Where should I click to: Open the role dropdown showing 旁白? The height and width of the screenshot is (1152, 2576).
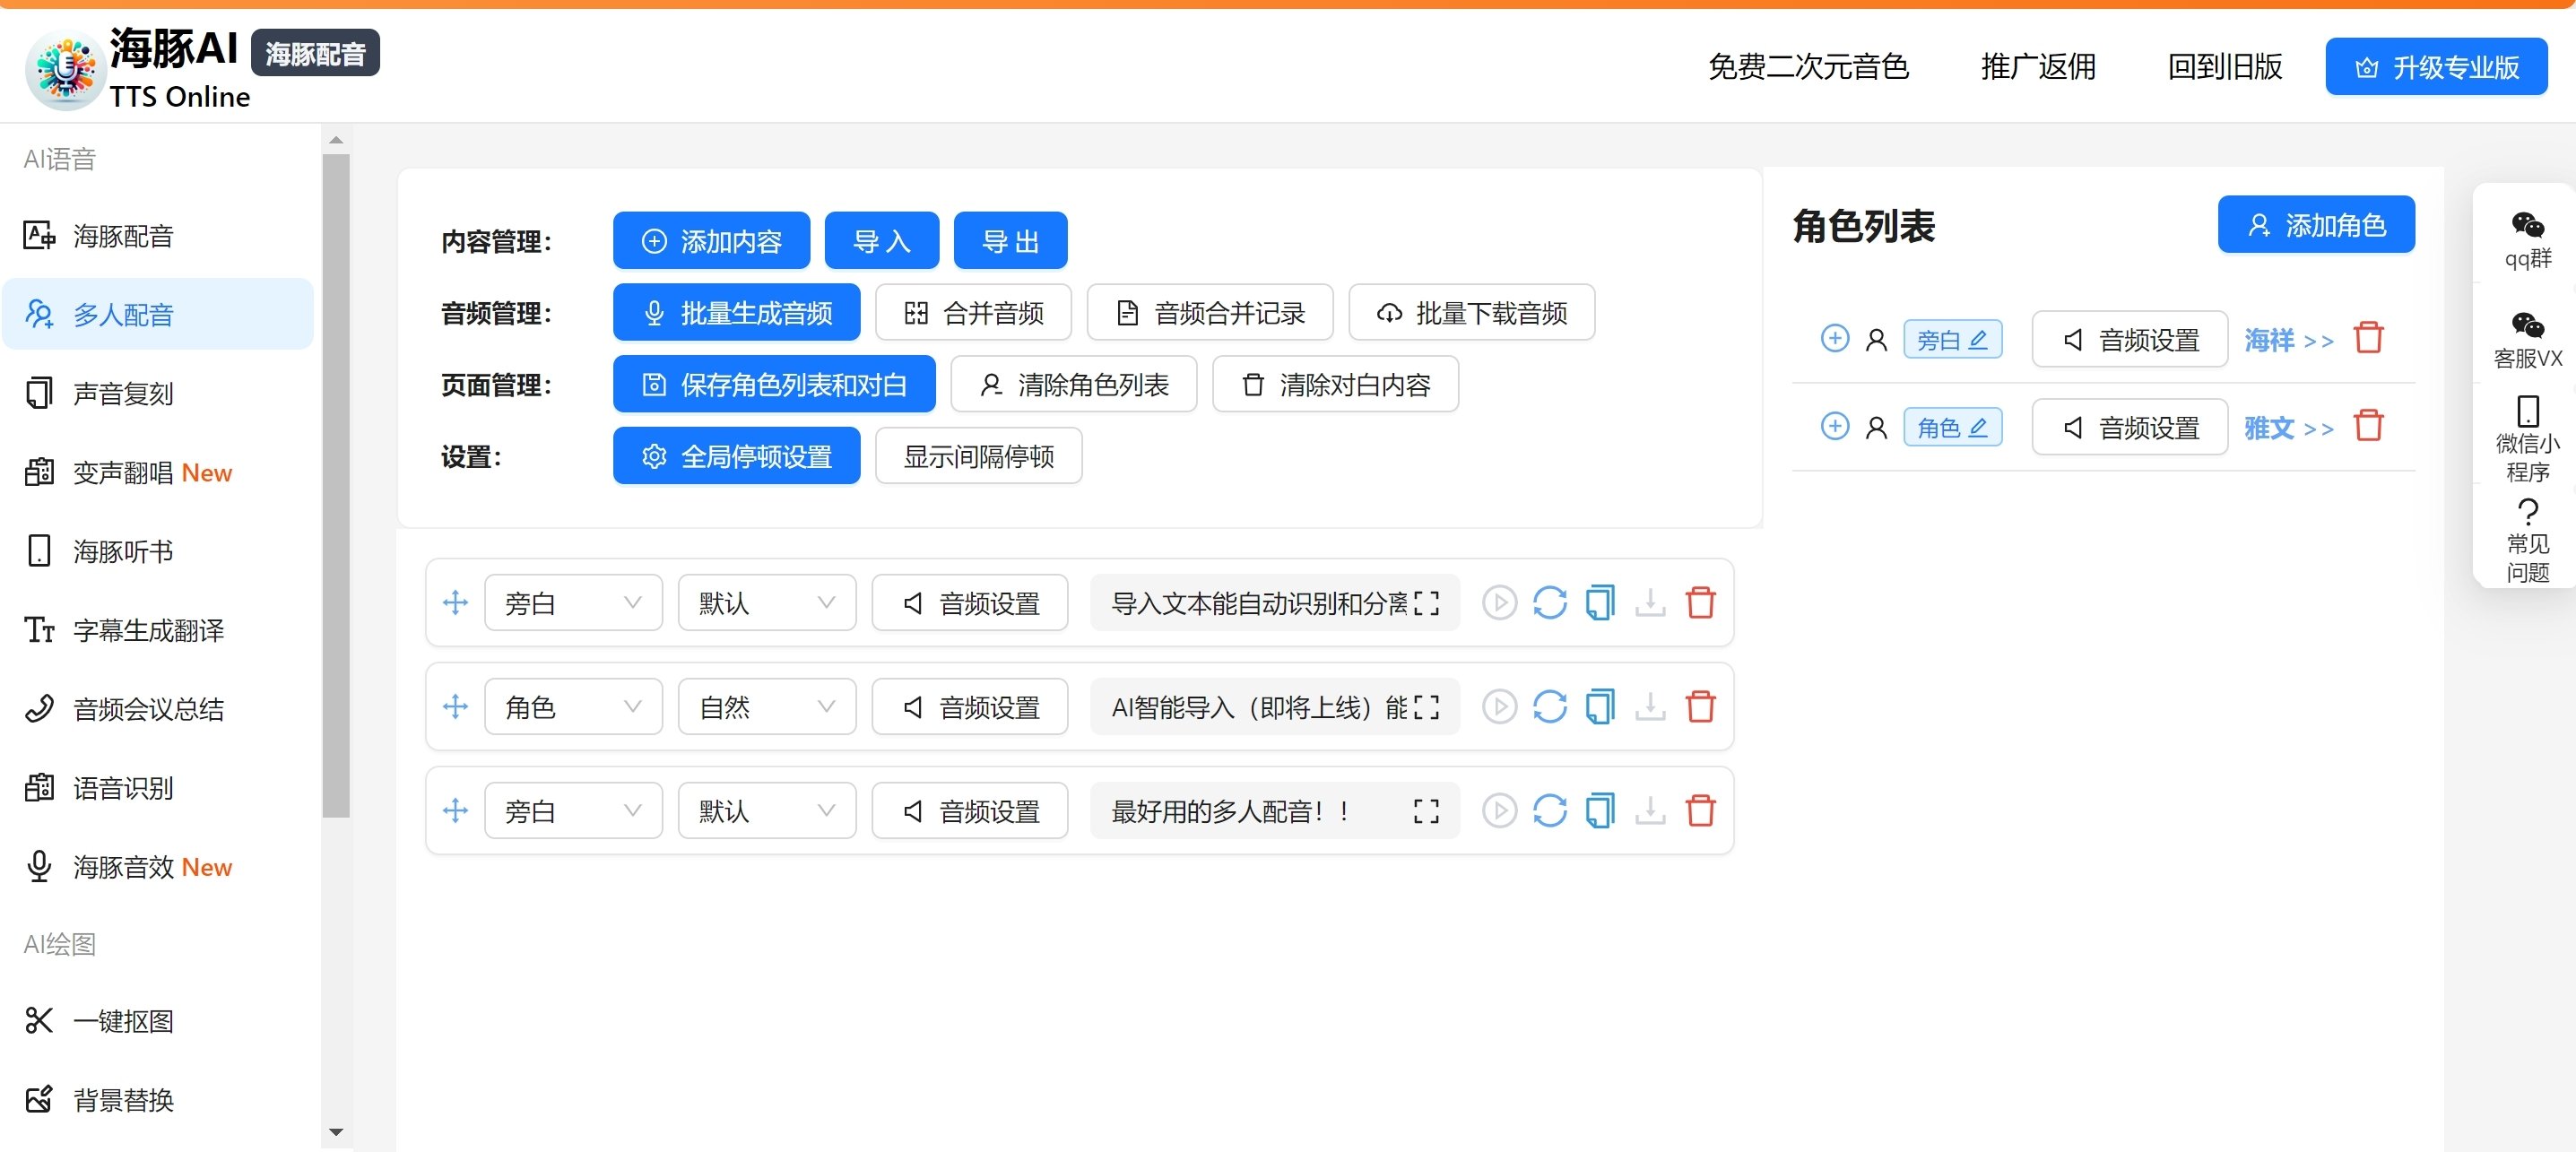pos(573,603)
